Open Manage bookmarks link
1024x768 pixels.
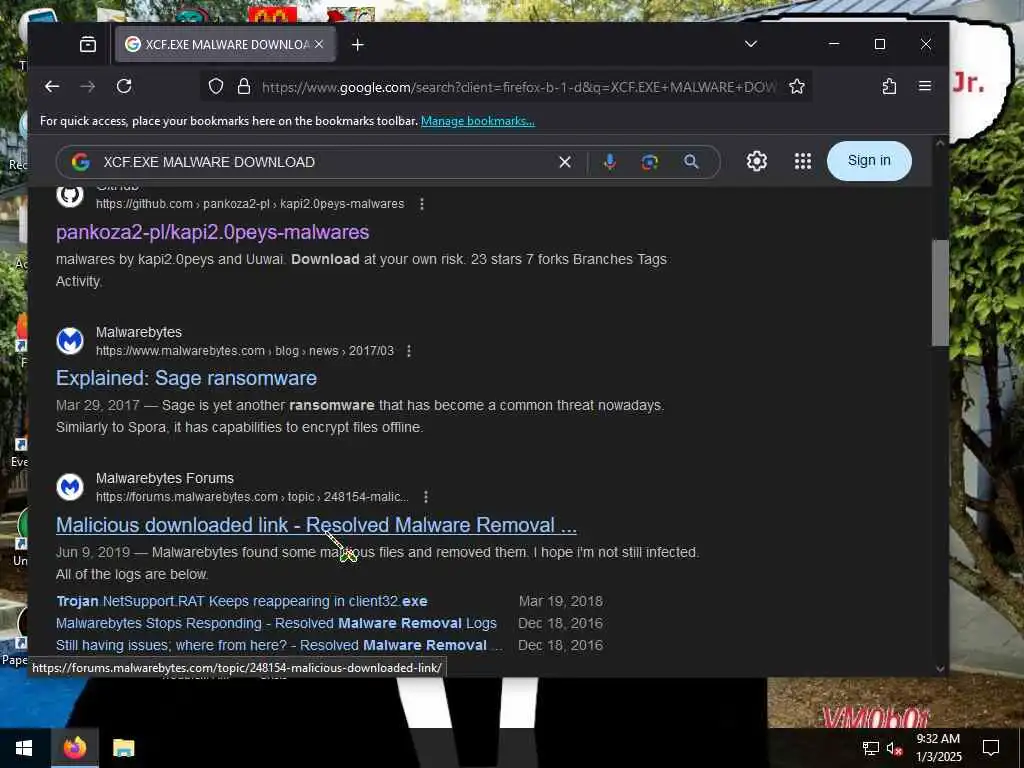tap(477, 121)
